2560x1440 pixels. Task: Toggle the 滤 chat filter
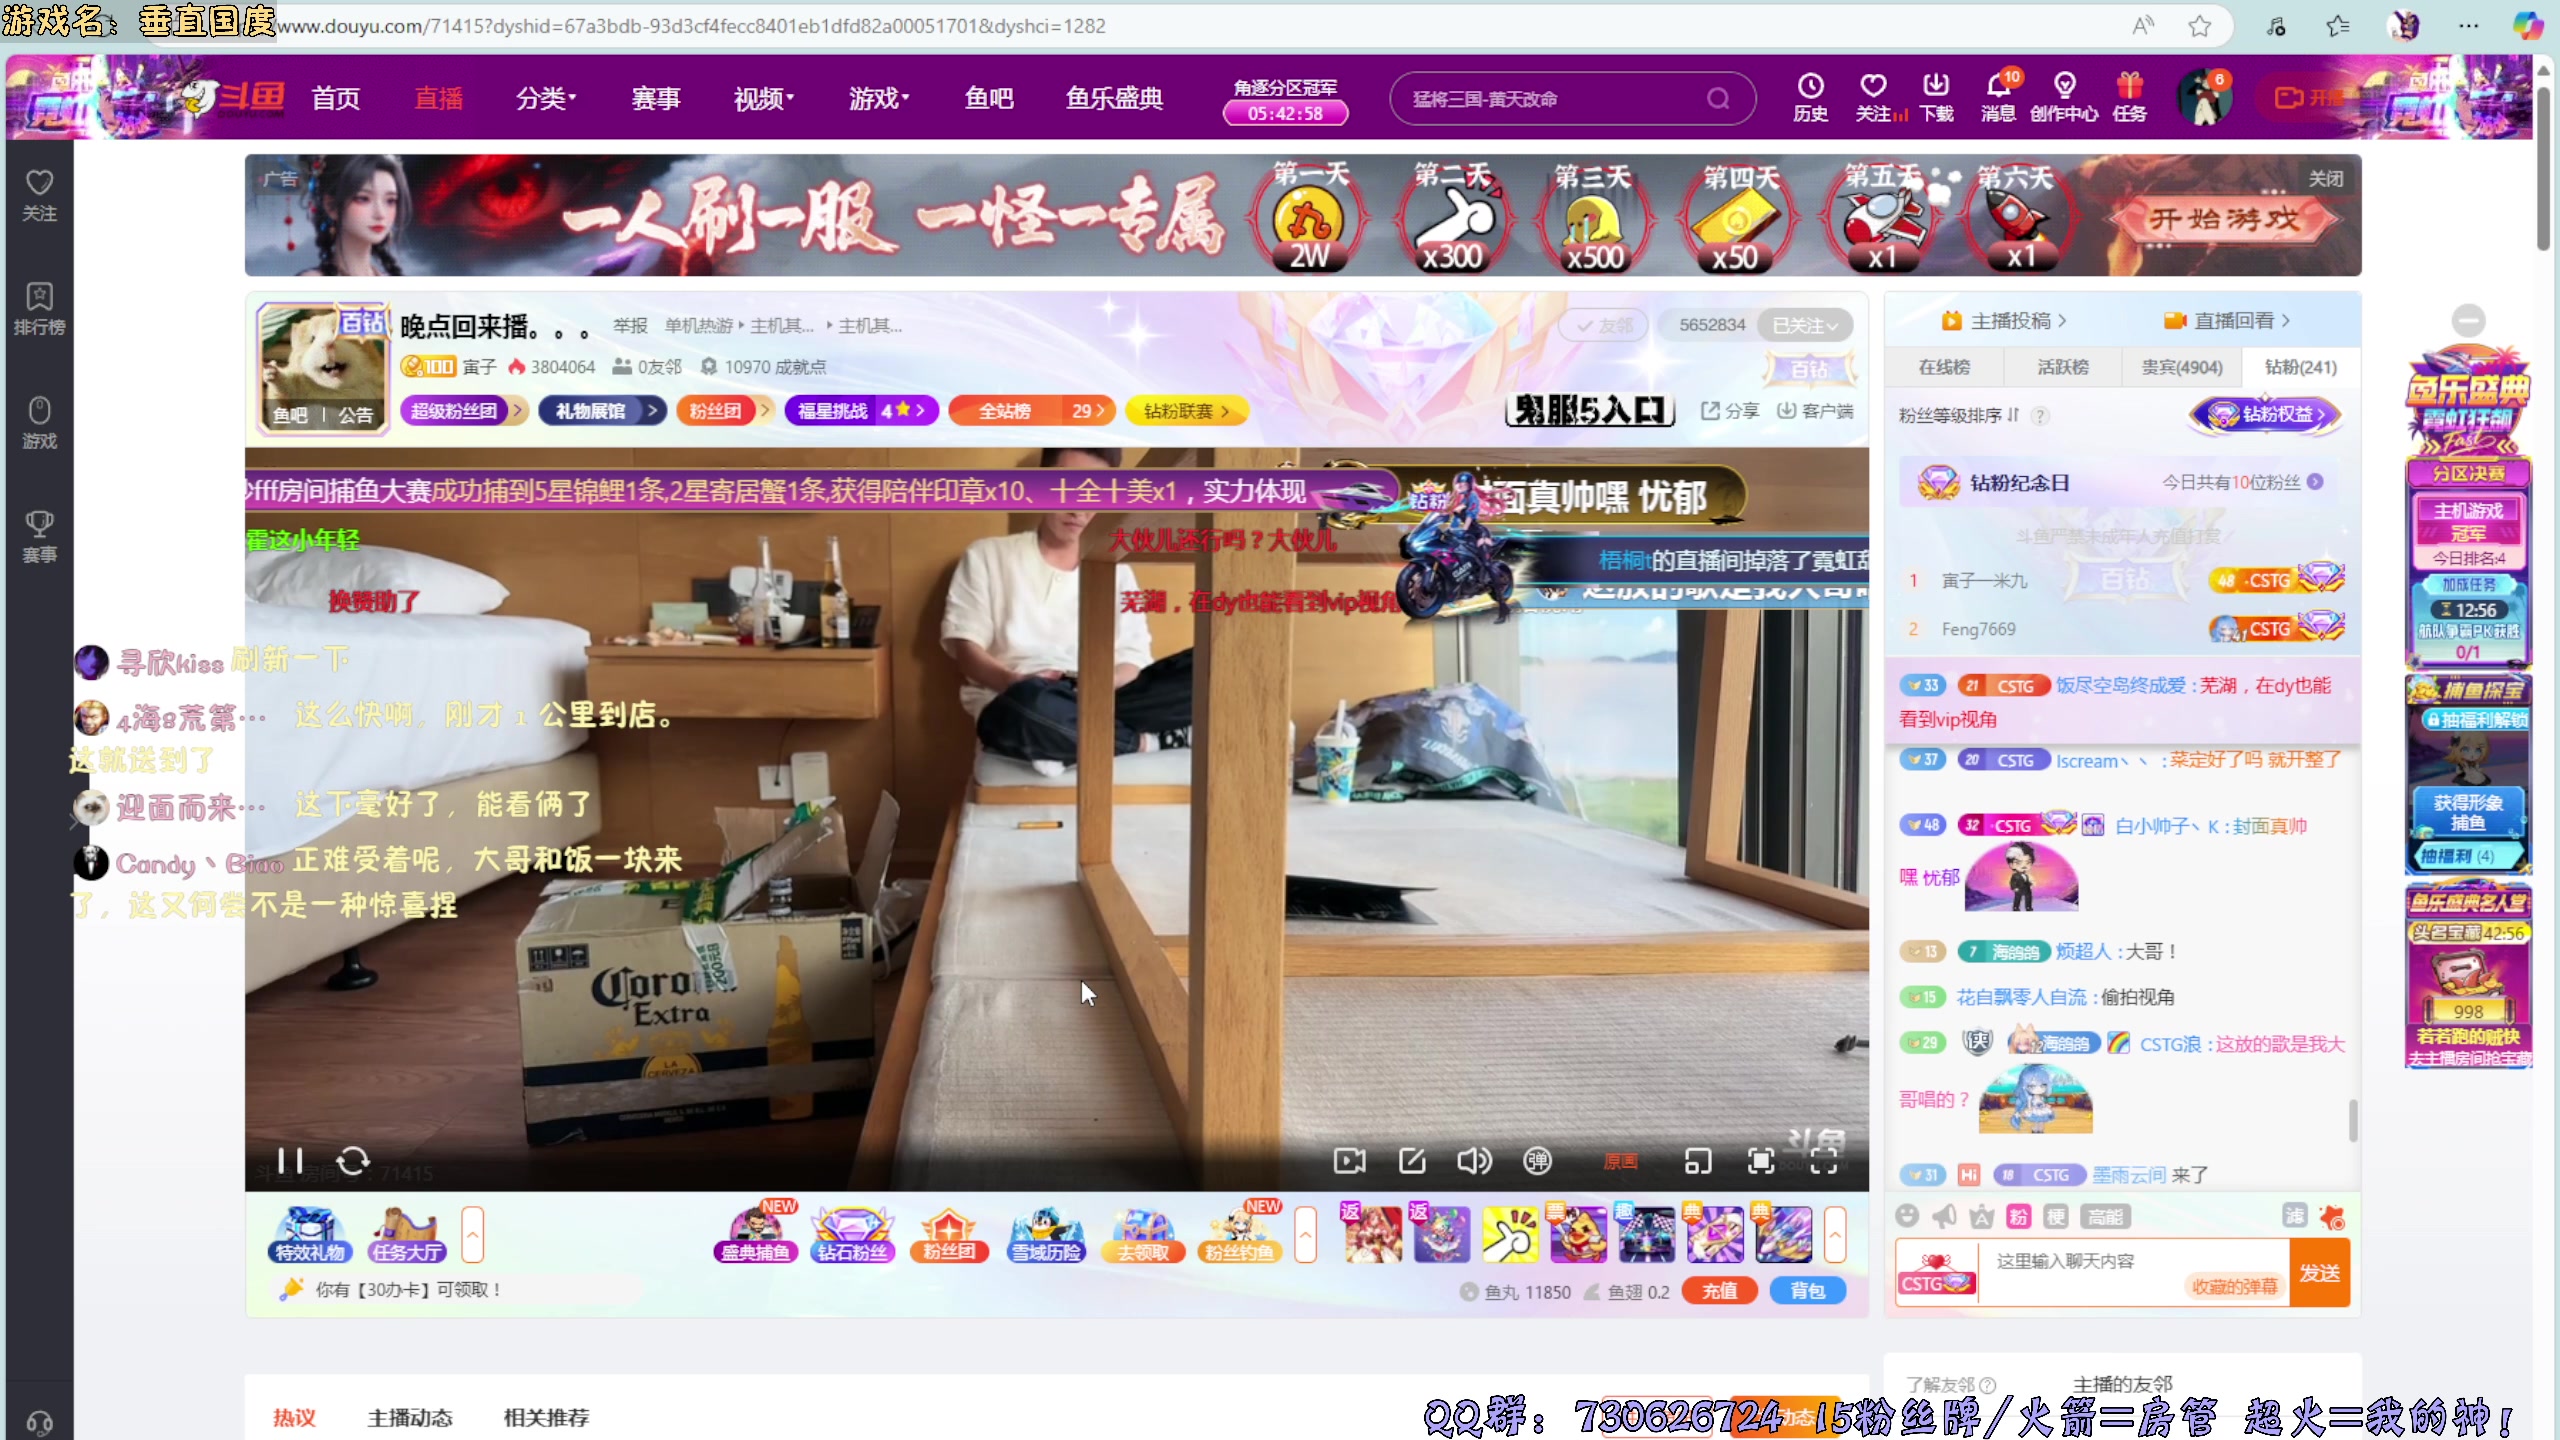click(2294, 1215)
